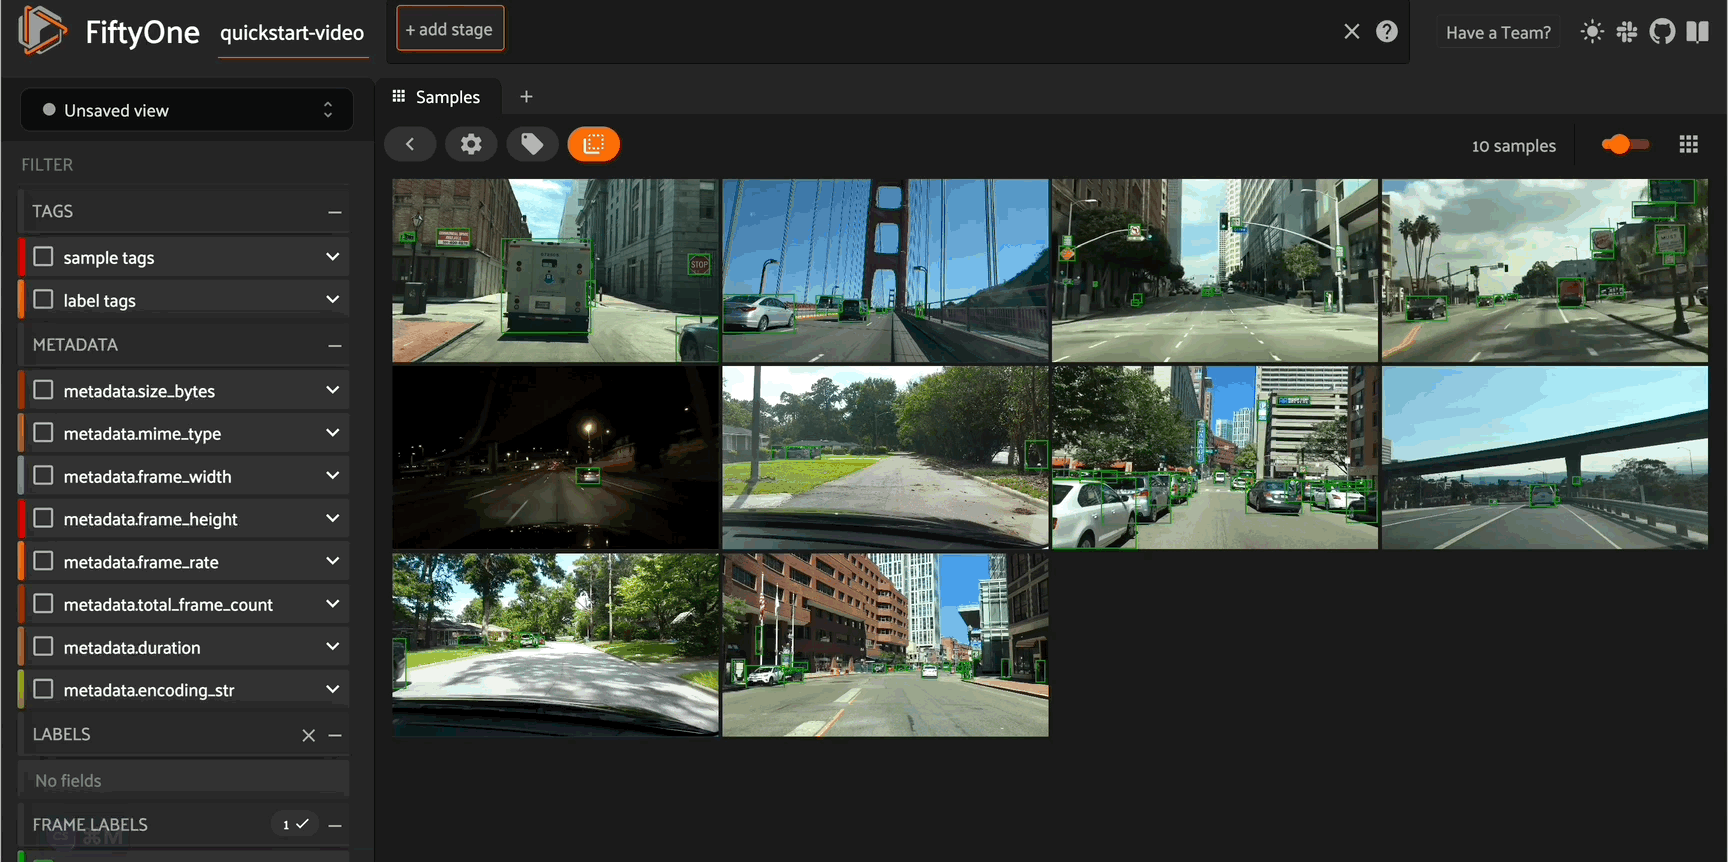Clear the view bar with X icon
Image resolution: width=1728 pixels, height=862 pixels.
pyautogui.click(x=1352, y=31)
